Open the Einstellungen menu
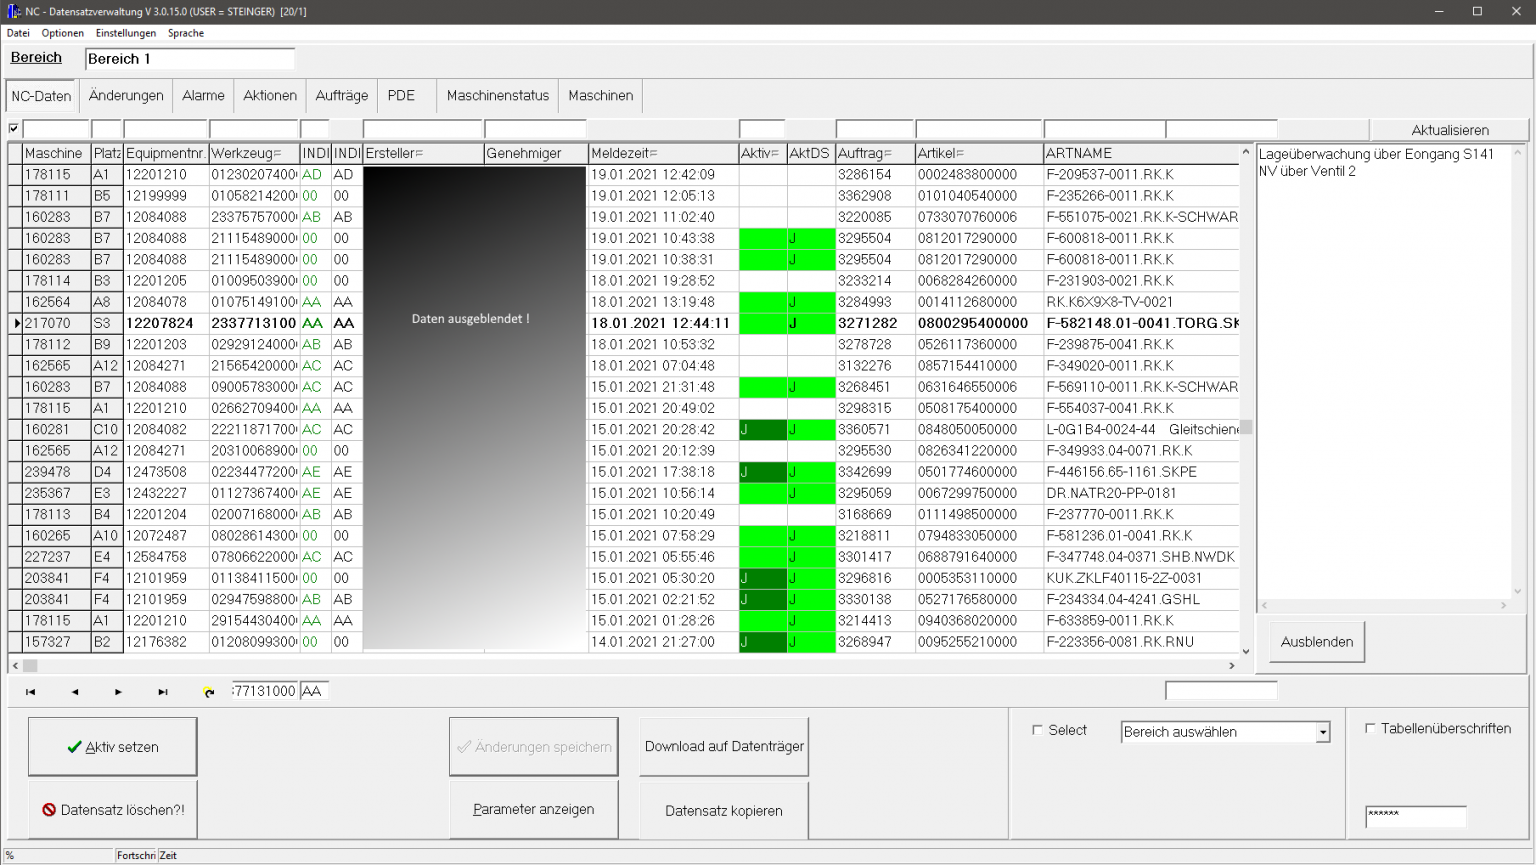The width and height of the screenshot is (1536, 865). (x=126, y=33)
